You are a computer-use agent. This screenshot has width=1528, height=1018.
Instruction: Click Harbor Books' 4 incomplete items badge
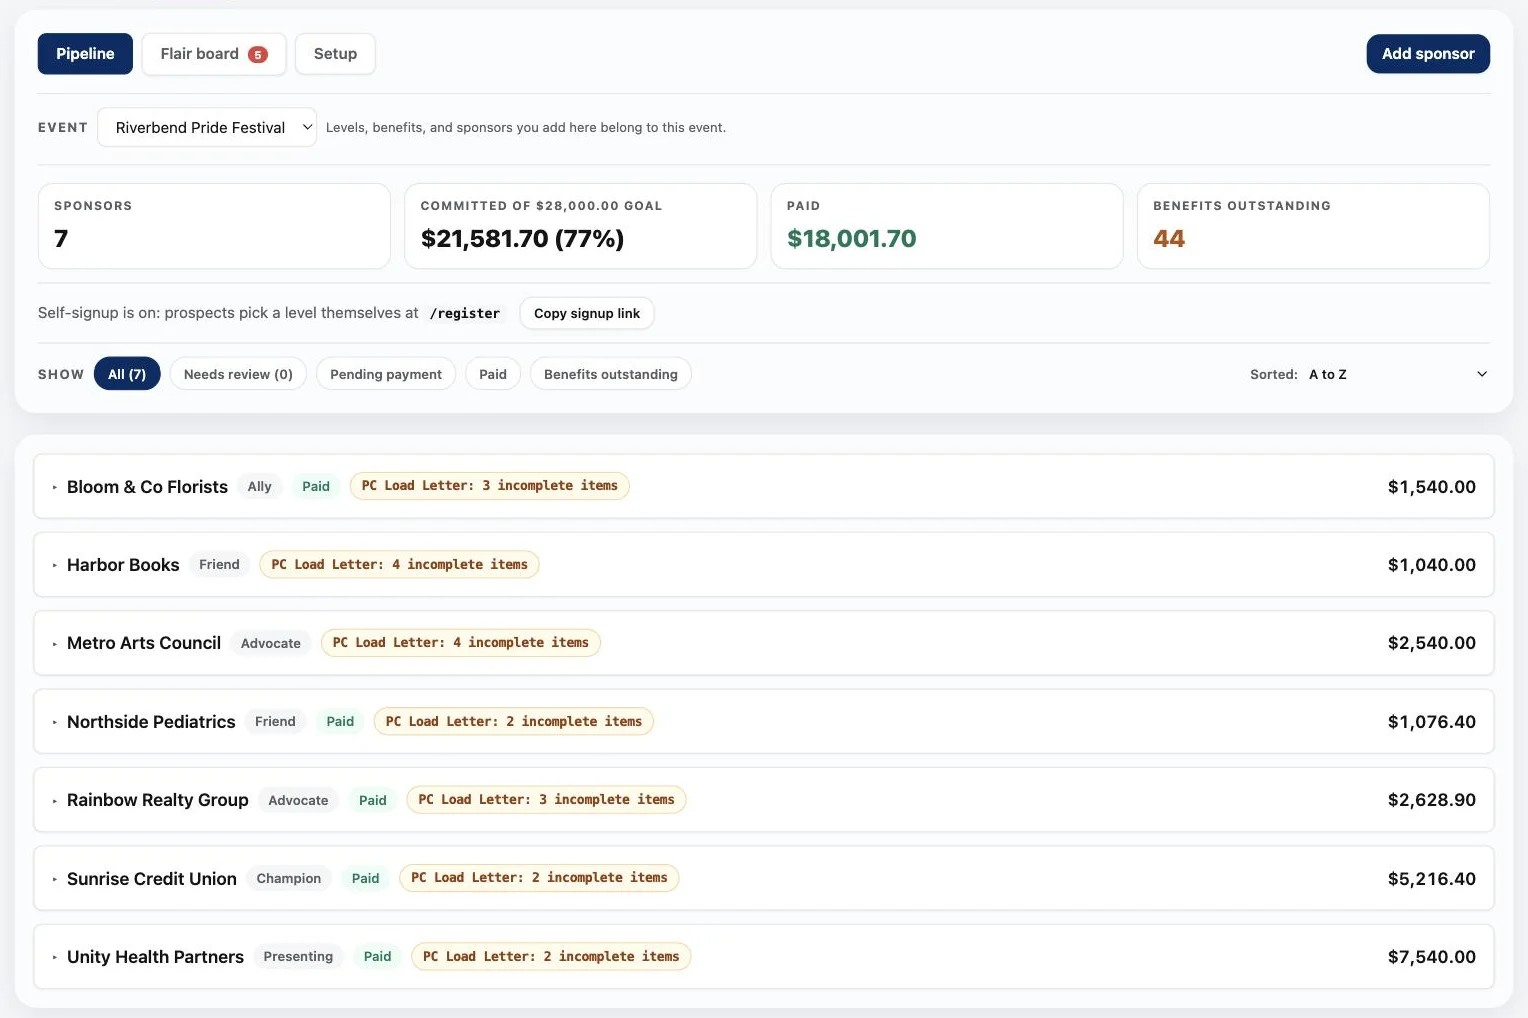[399, 565]
